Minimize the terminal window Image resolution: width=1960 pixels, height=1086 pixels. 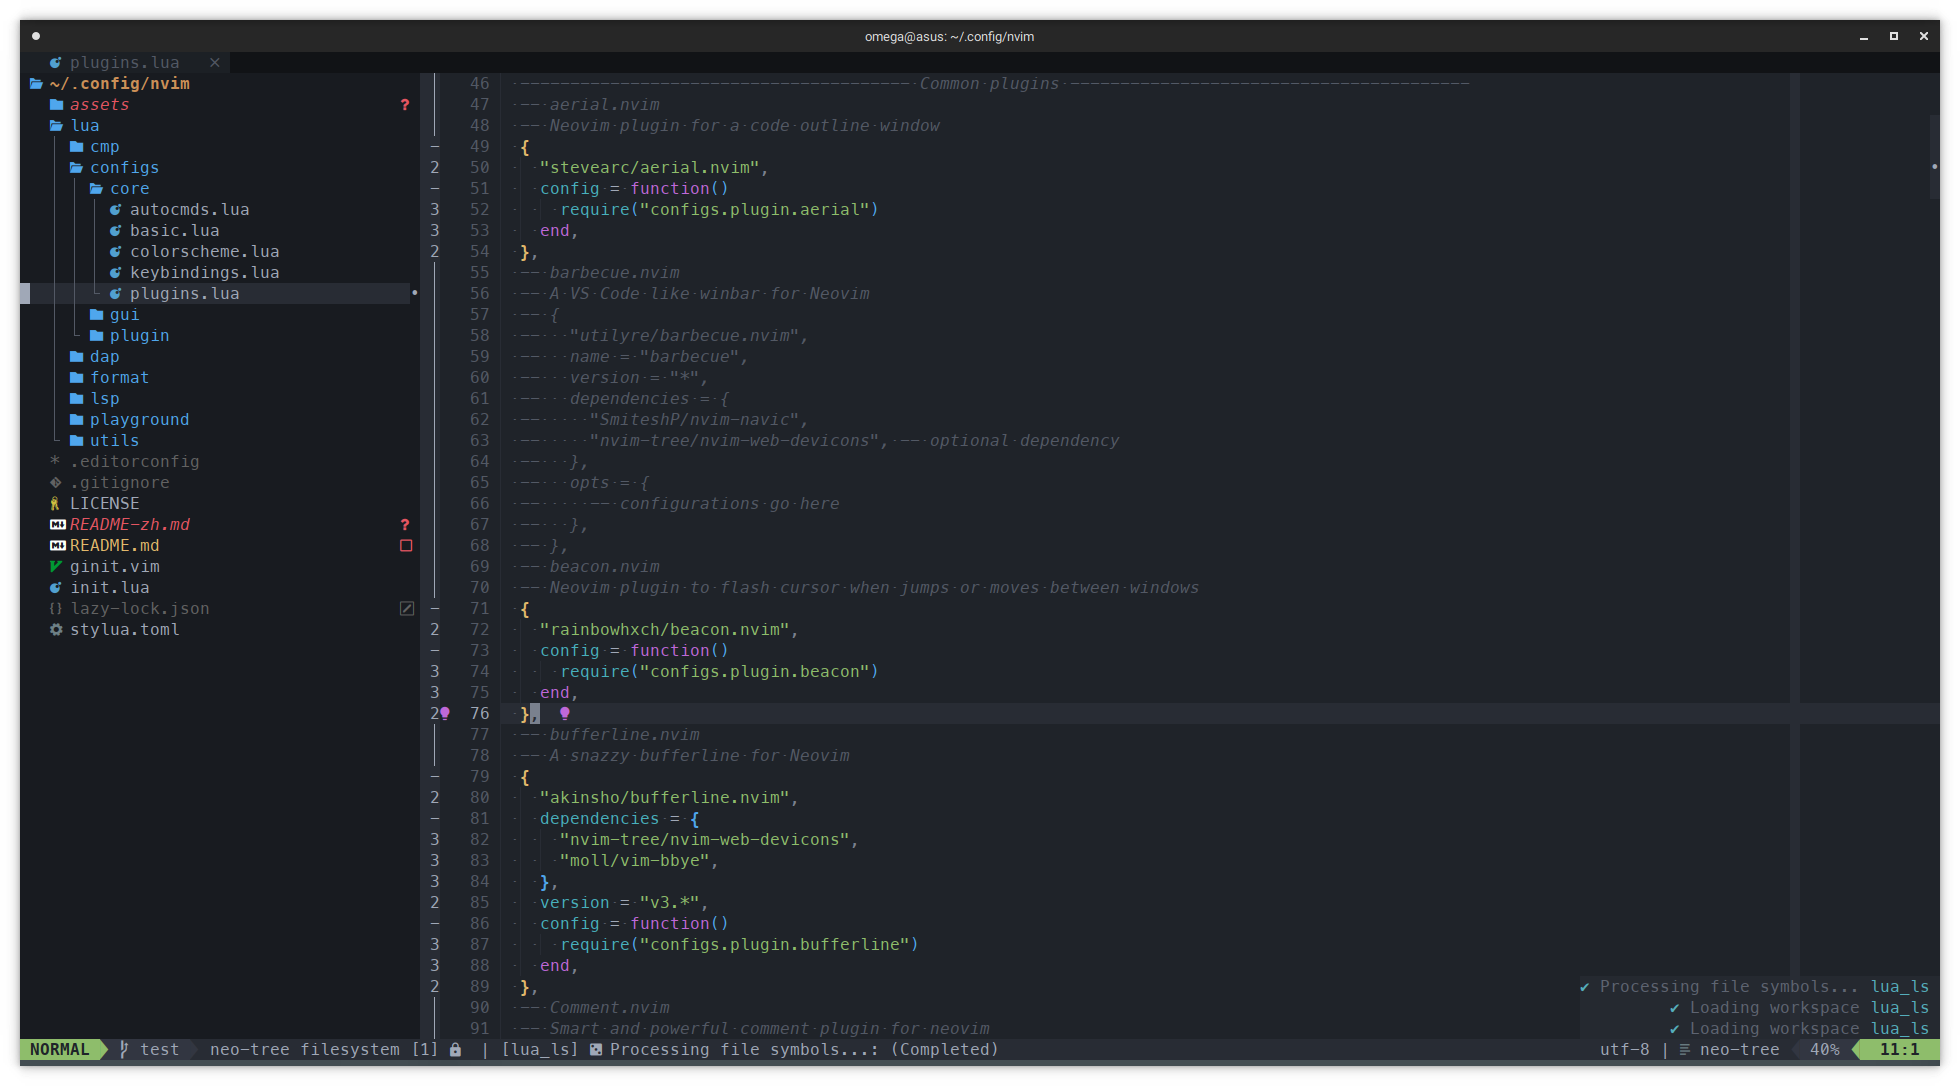tap(1864, 37)
